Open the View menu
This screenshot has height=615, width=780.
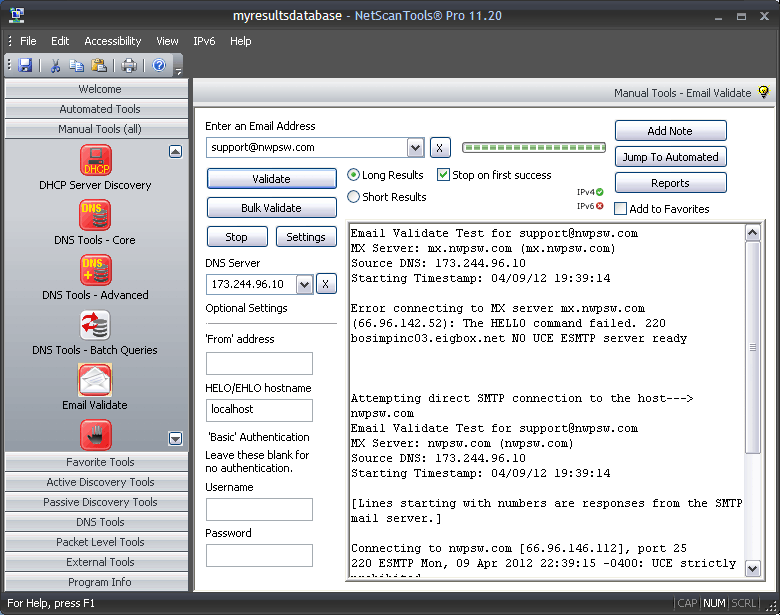click(x=167, y=41)
